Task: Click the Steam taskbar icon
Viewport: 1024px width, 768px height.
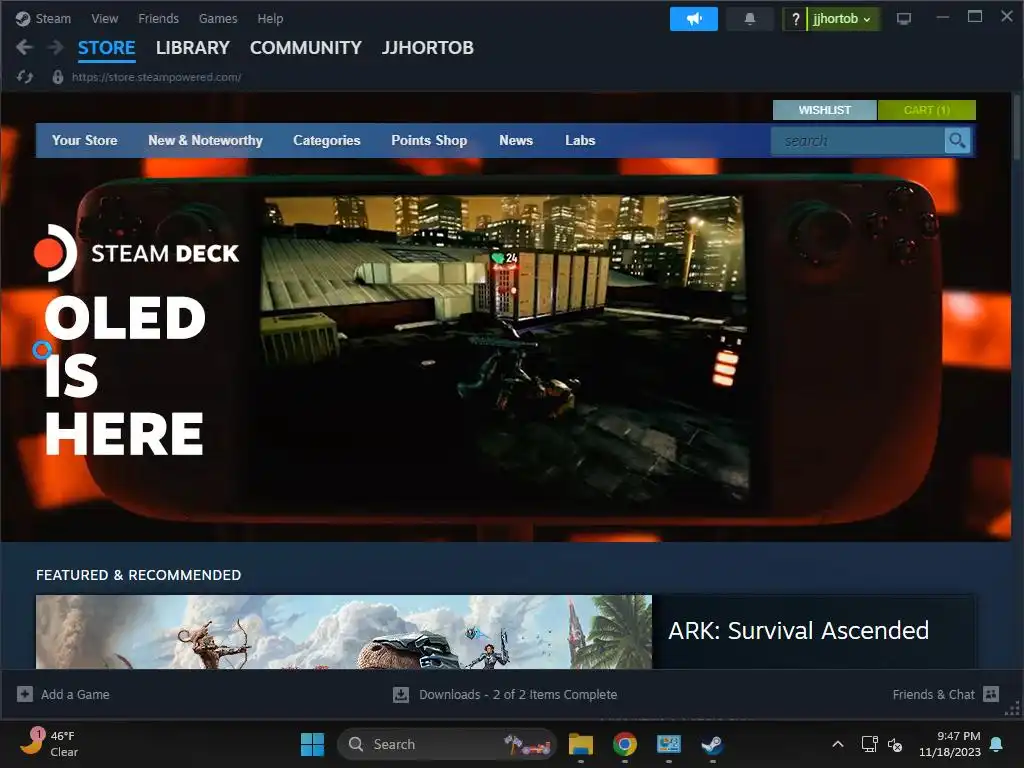Action: click(712, 744)
